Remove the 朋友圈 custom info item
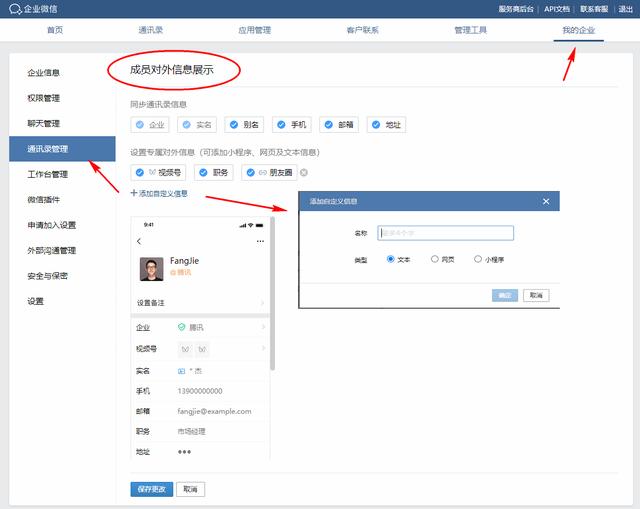The width and height of the screenshot is (640, 509). [304, 173]
